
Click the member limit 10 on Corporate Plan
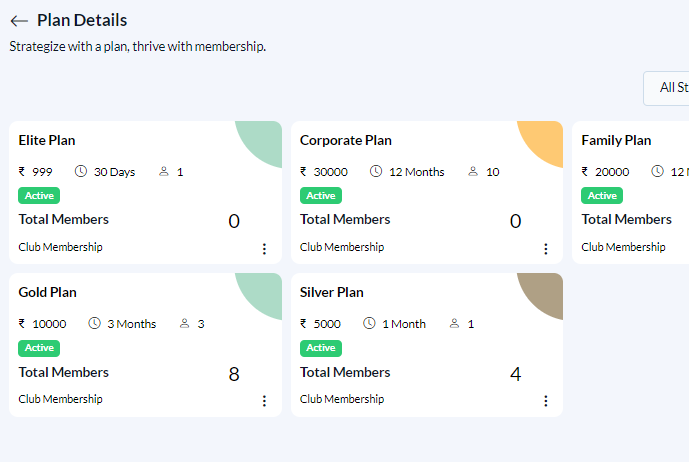click(x=493, y=172)
